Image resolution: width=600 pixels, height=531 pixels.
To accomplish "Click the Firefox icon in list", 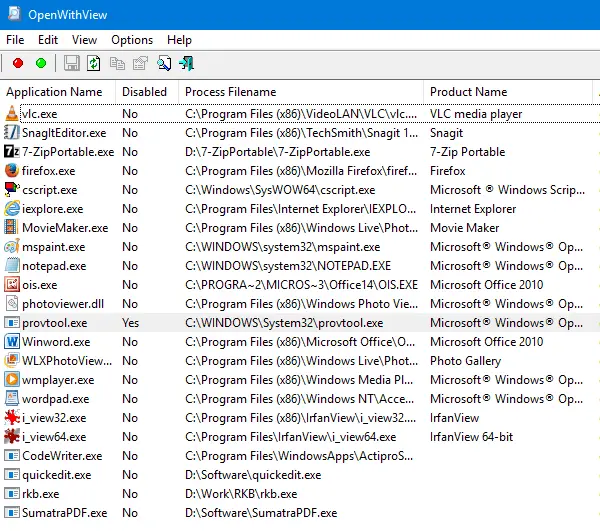I will point(11,171).
